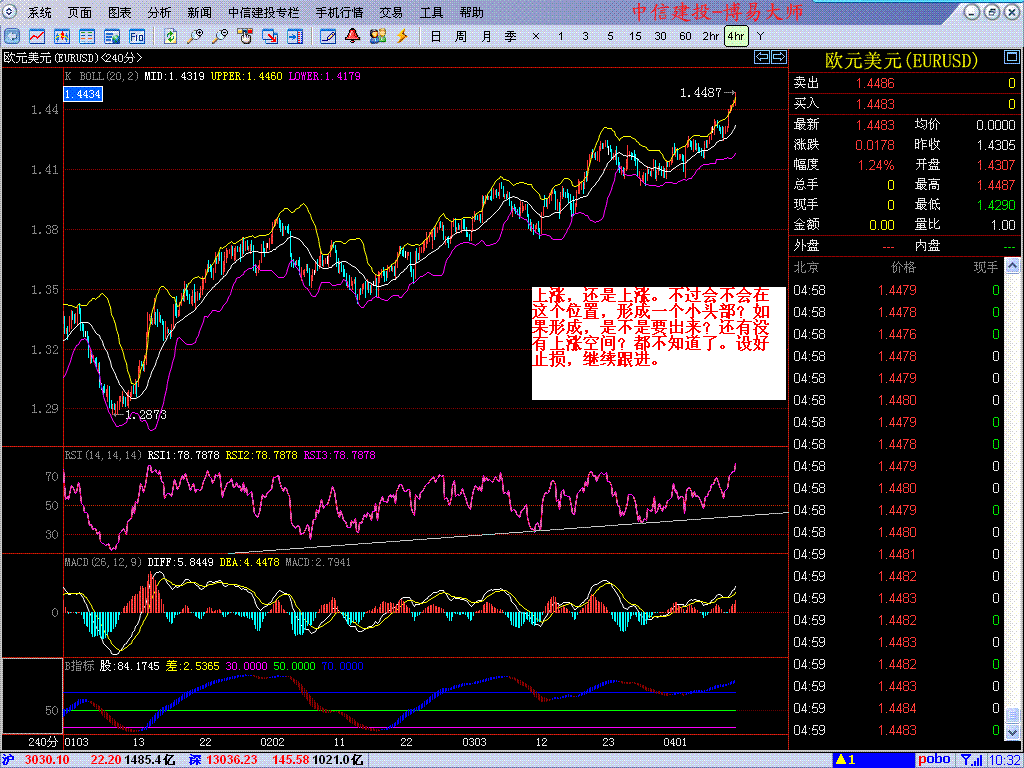1024x768 pixels.
Task: Click the MACD(26,12,9) indicator label
Action: pos(103,562)
